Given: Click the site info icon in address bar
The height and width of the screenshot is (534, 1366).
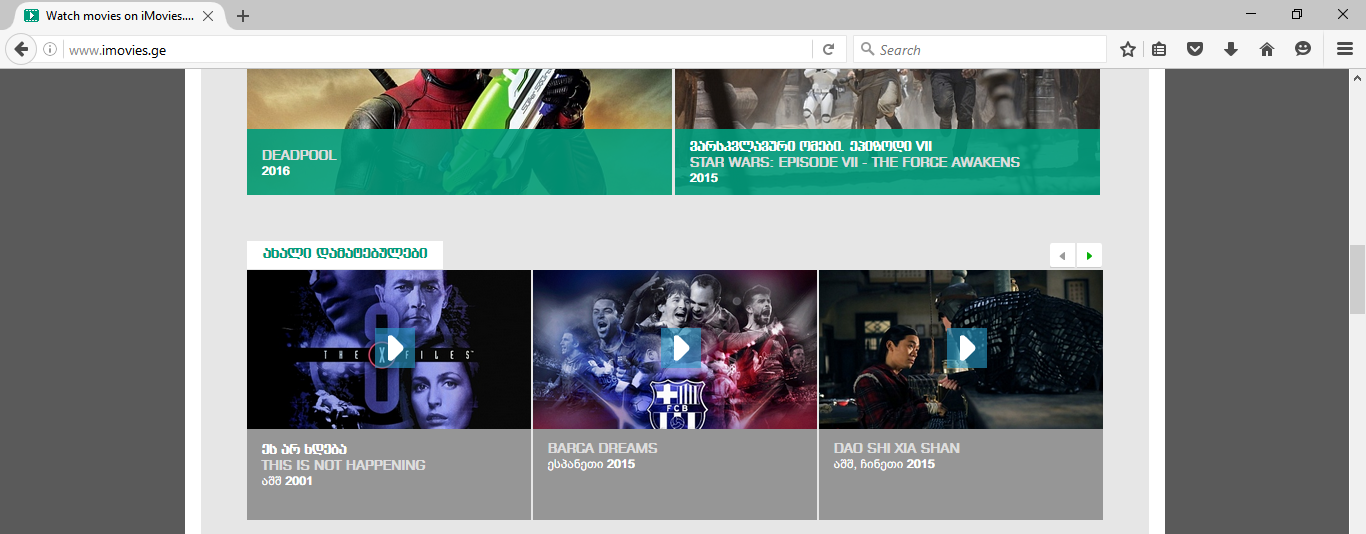Looking at the screenshot, I should 50,49.
